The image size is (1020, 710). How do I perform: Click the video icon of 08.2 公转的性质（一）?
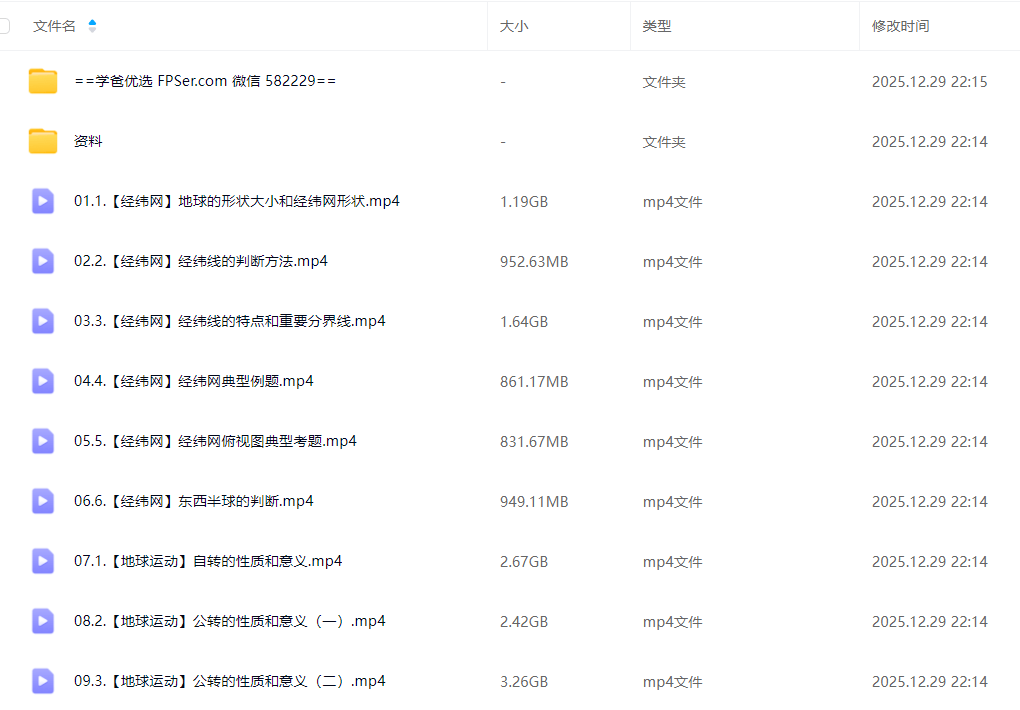point(42,621)
